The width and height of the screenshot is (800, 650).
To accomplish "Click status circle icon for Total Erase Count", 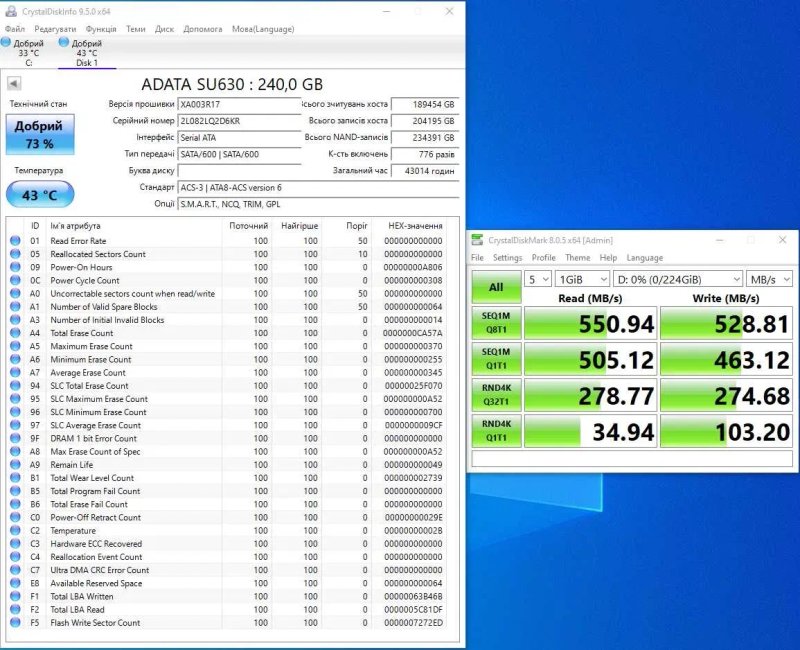I will [x=15, y=333].
